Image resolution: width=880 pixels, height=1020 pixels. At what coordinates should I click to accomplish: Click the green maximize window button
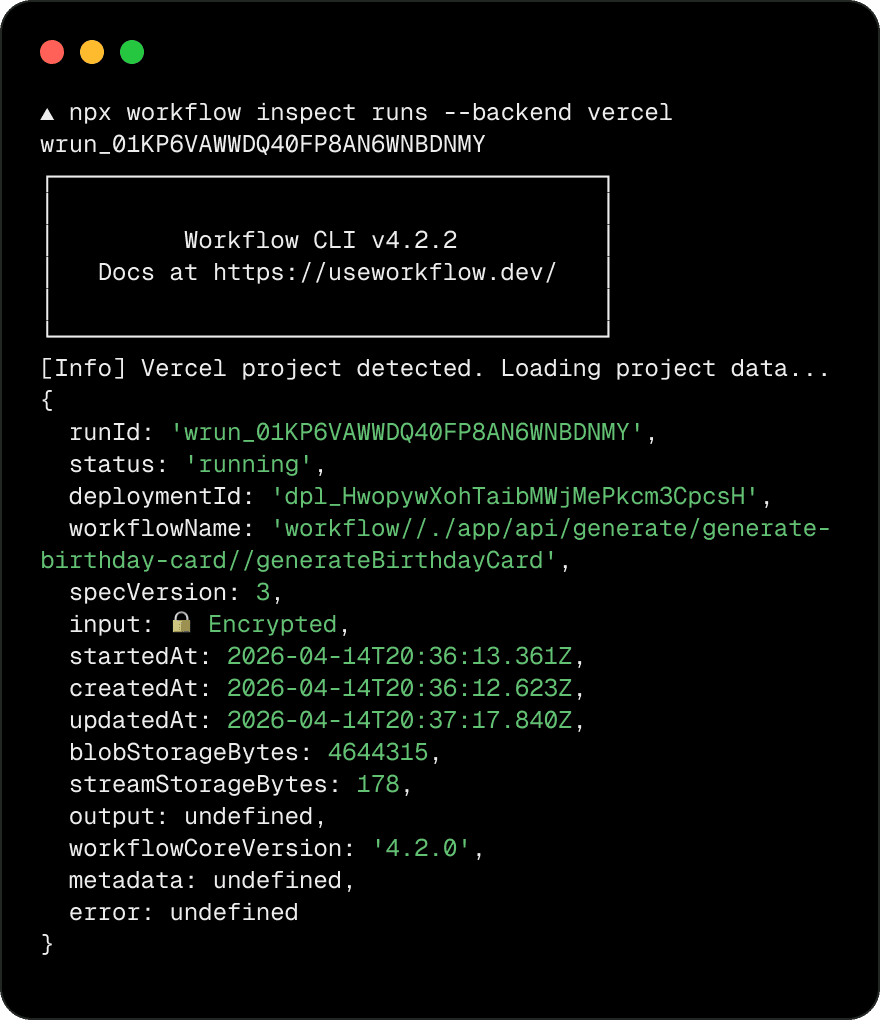[x=132, y=52]
